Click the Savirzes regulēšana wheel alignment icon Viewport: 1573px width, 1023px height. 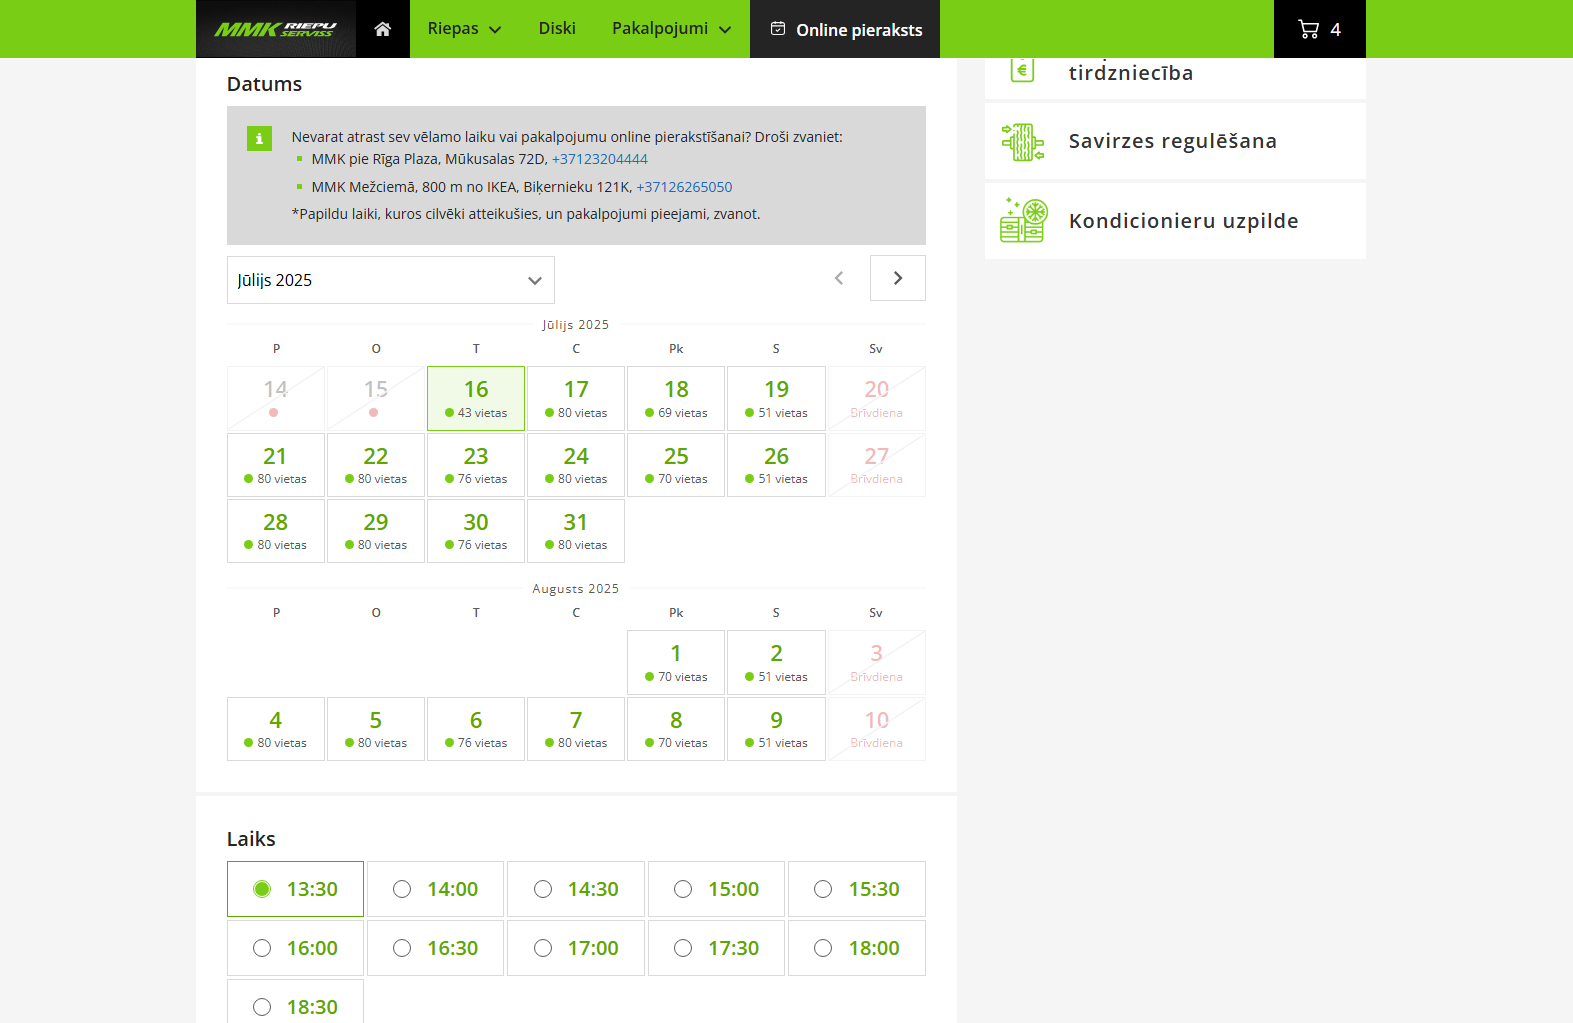pos(1023,142)
